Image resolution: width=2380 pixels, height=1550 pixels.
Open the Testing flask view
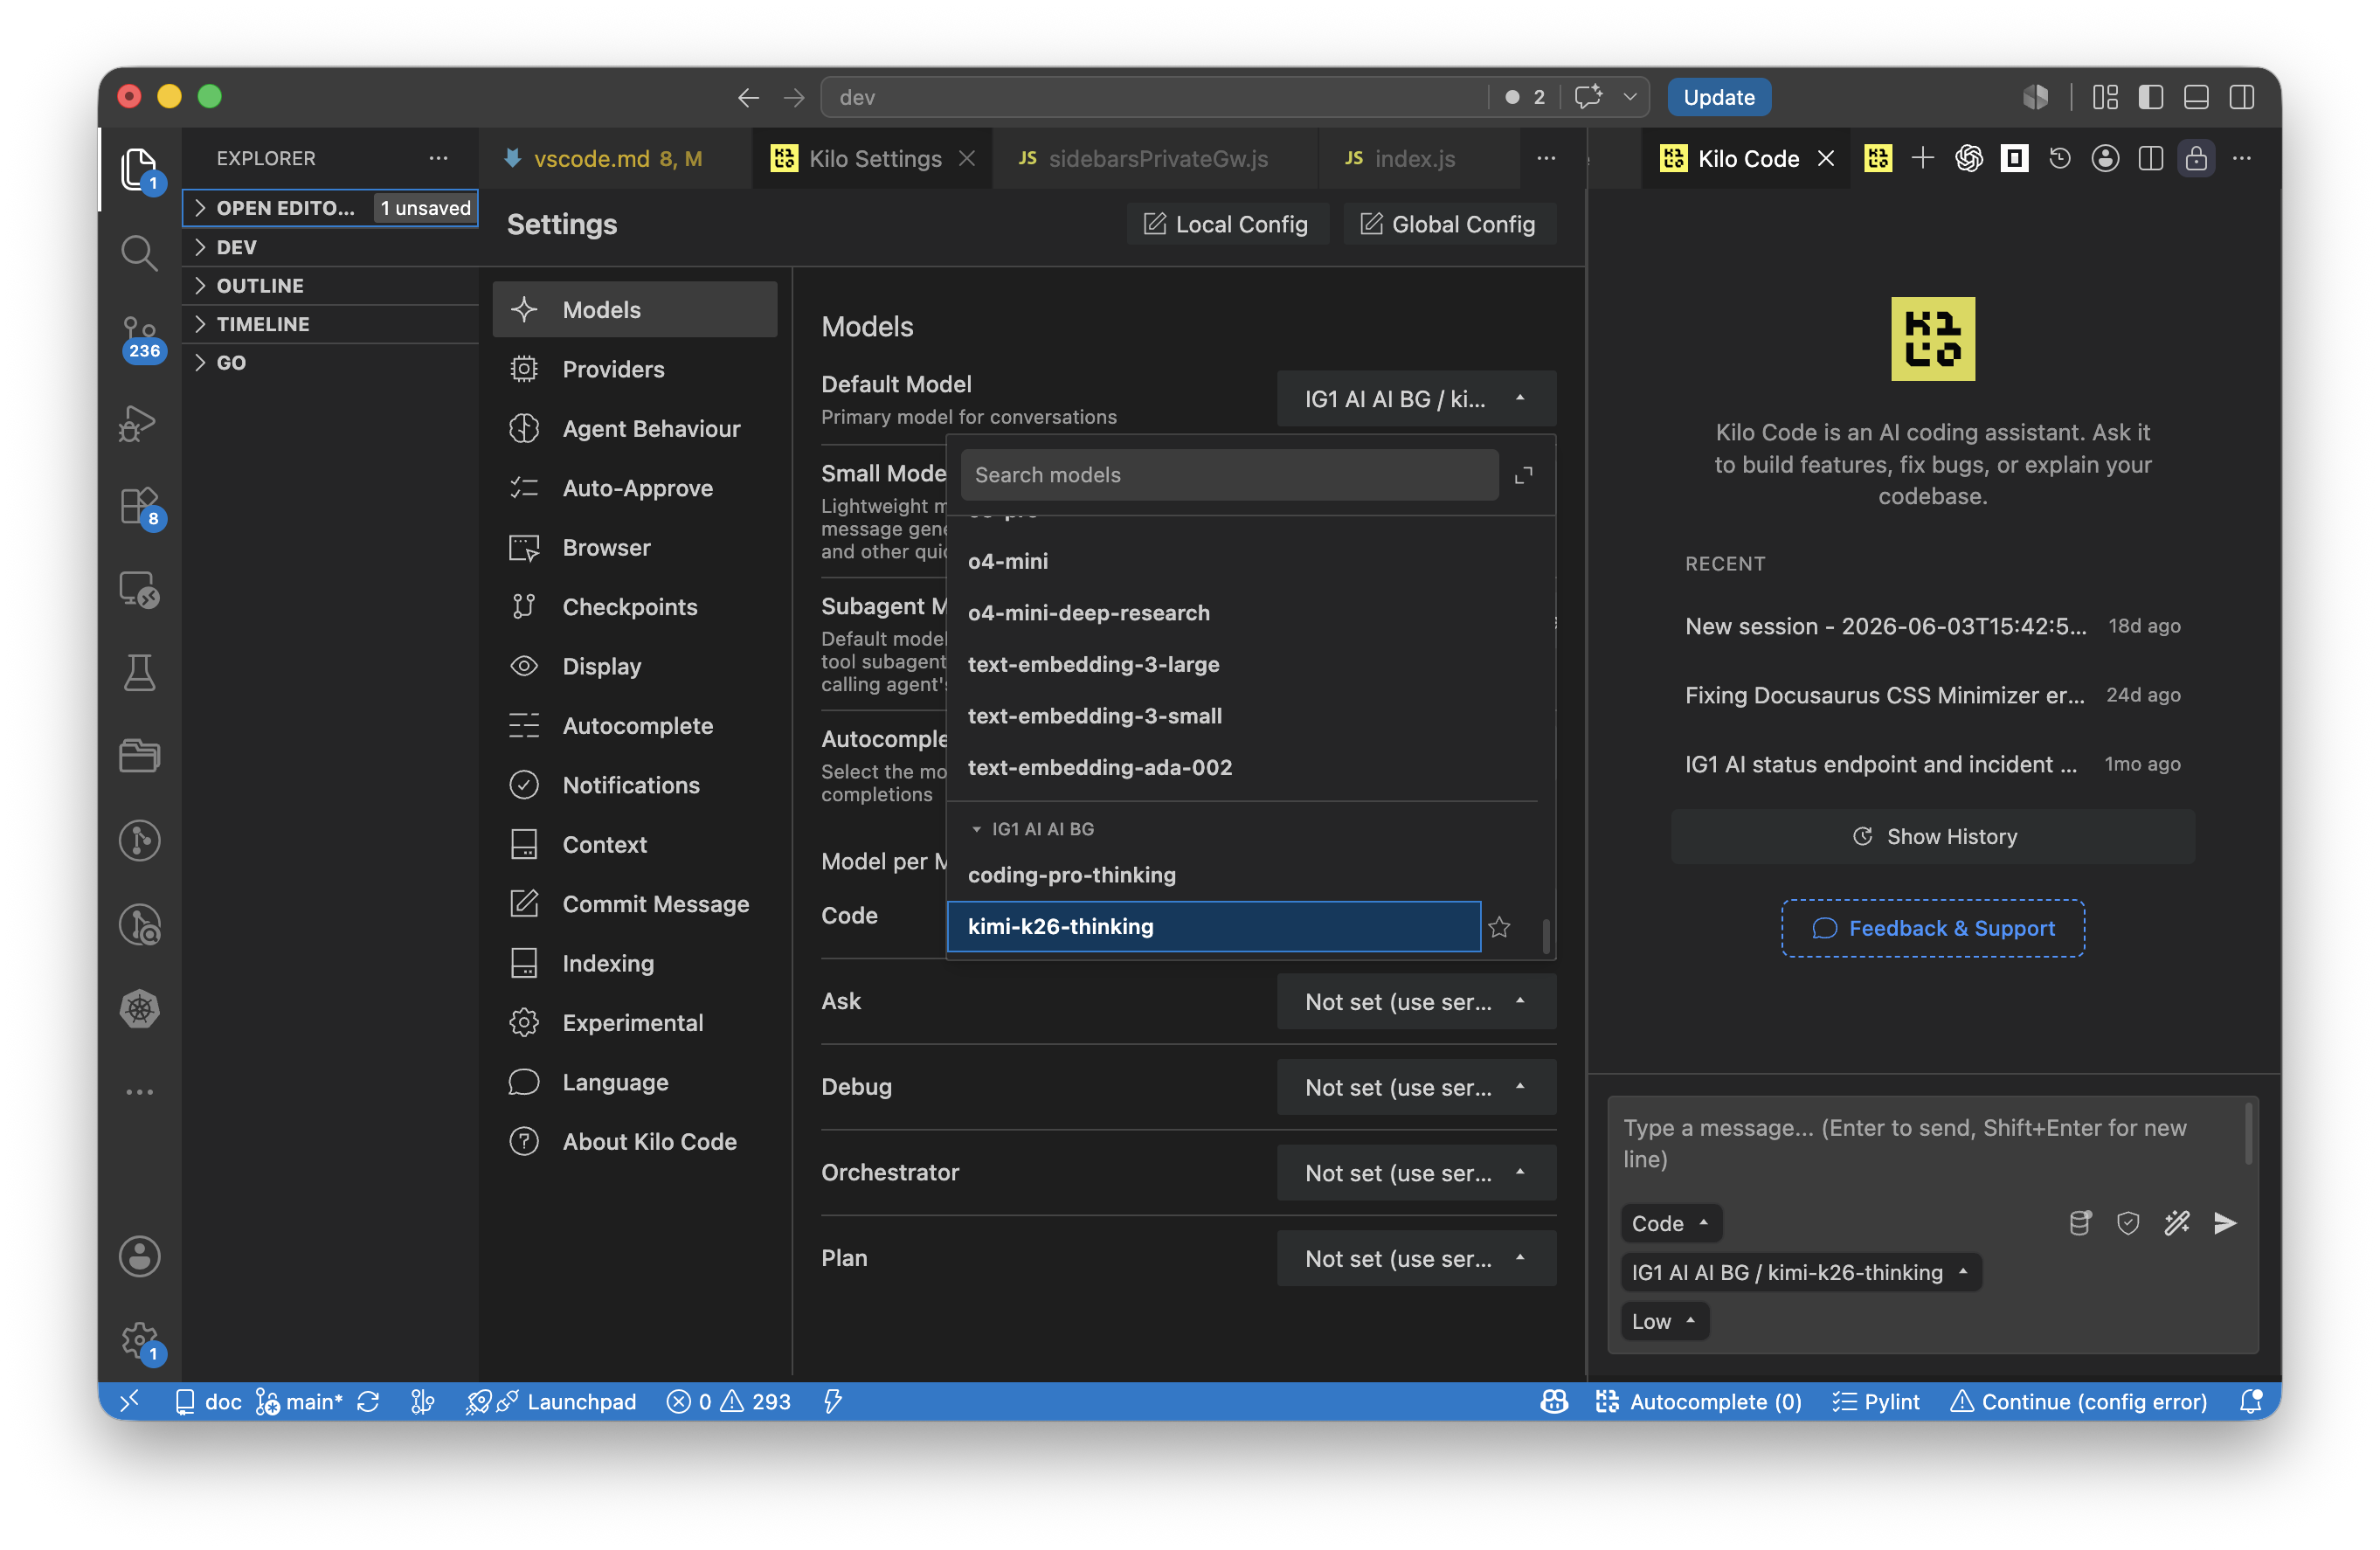click(139, 673)
